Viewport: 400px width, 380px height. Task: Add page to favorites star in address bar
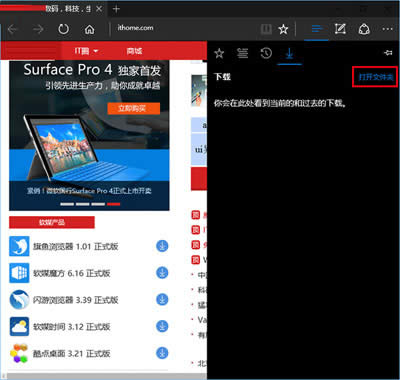[x=283, y=29]
